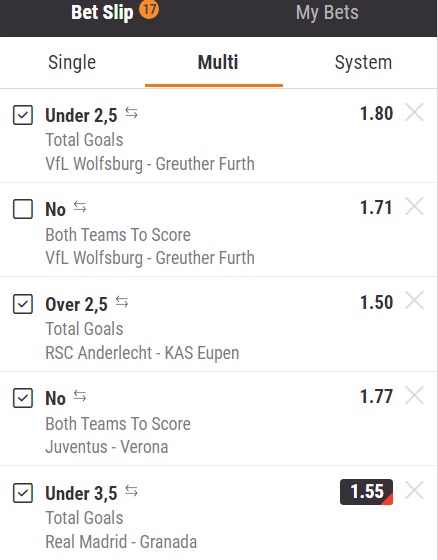The image size is (438, 560).
Task: Click swap arrows beside Juventus No pick
Action: click(80, 396)
